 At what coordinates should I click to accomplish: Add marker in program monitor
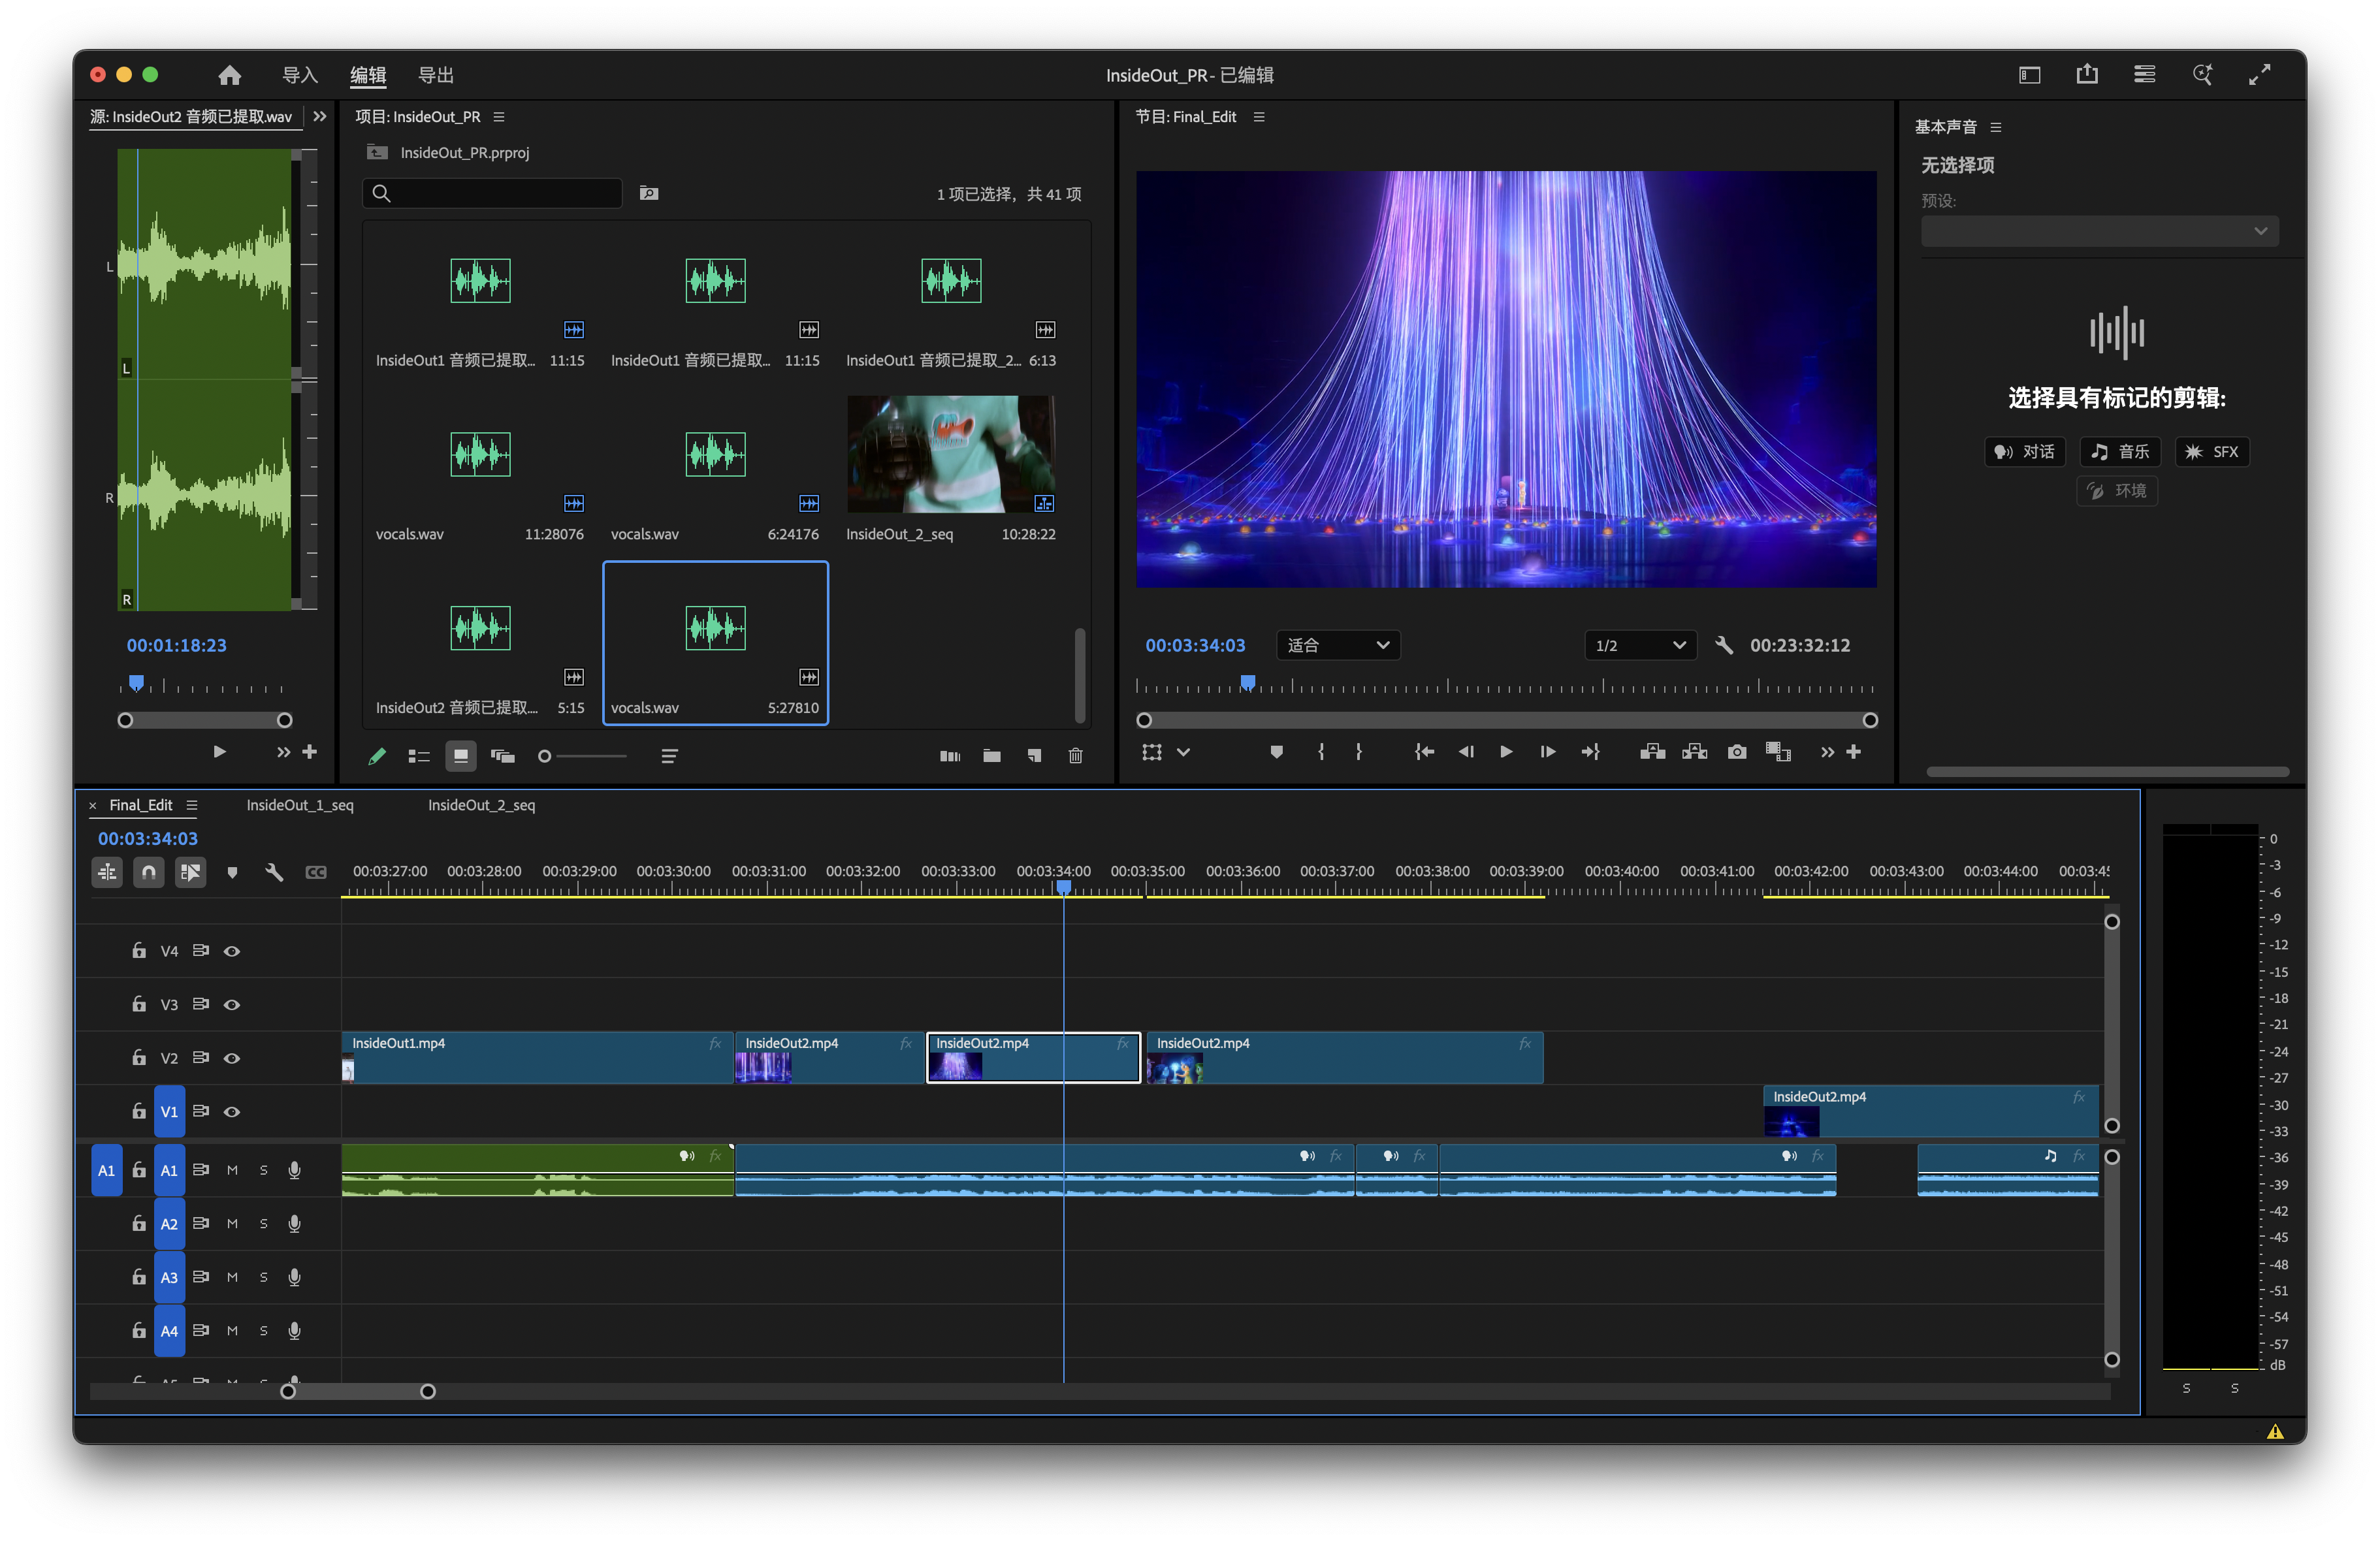pyautogui.click(x=1276, y=752)
